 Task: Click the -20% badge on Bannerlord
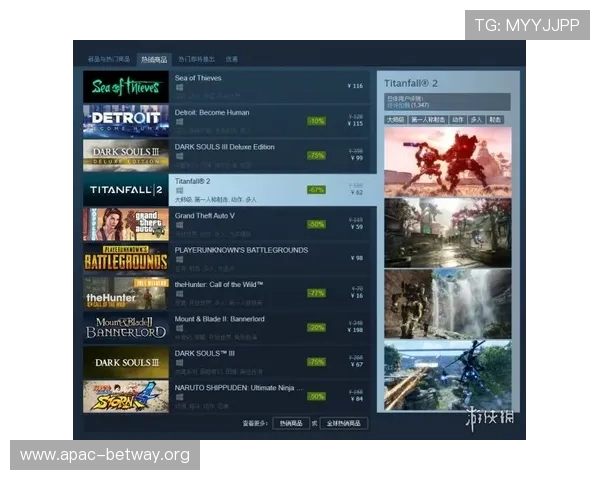point(316,328)
